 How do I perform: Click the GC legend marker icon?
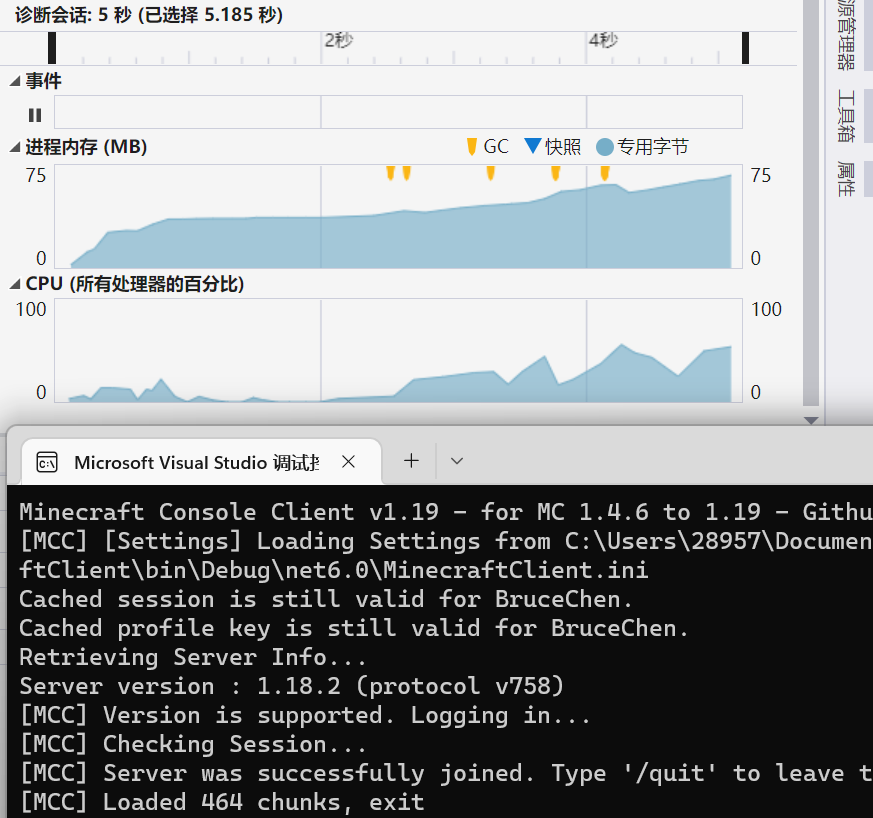pyautogui.click(x=472, y=147)
